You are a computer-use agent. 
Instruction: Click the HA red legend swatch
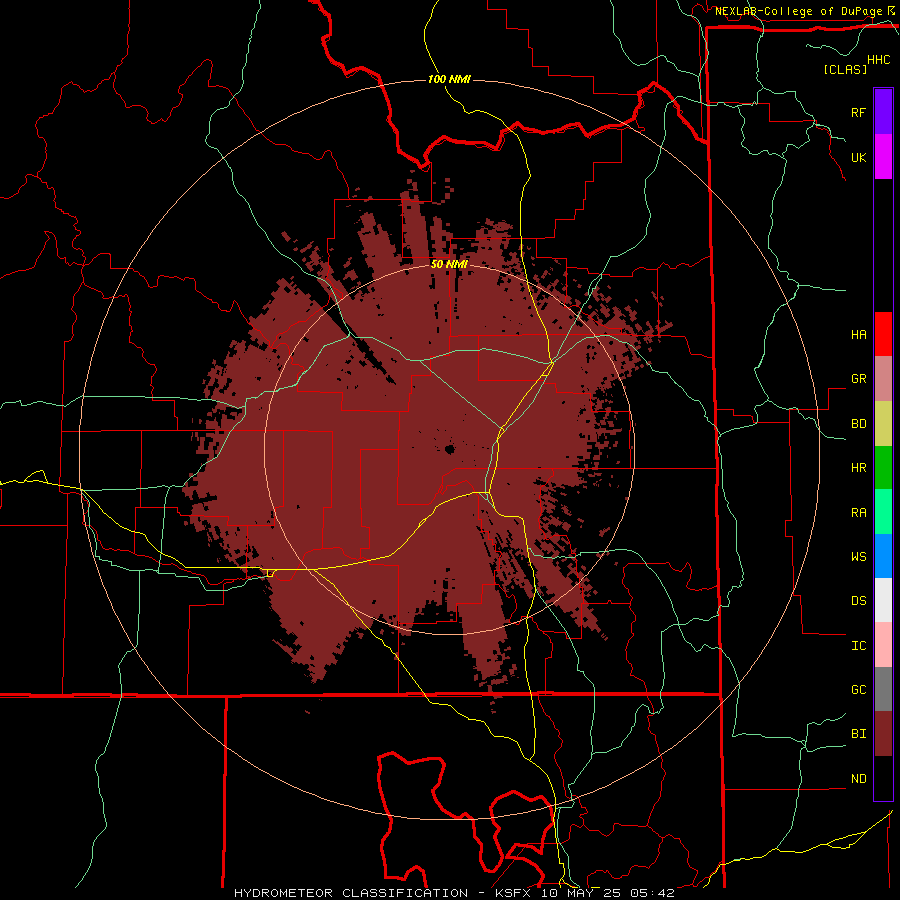click(x=883, y=334)
